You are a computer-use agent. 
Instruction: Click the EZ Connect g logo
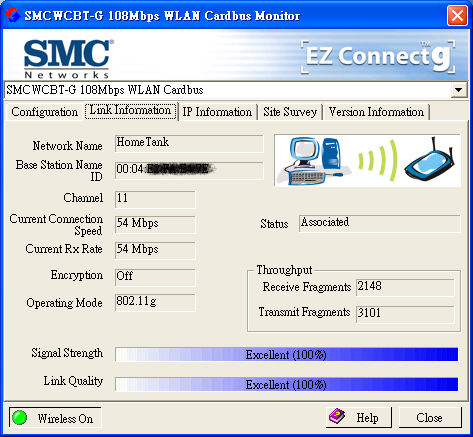click(378, 57)
